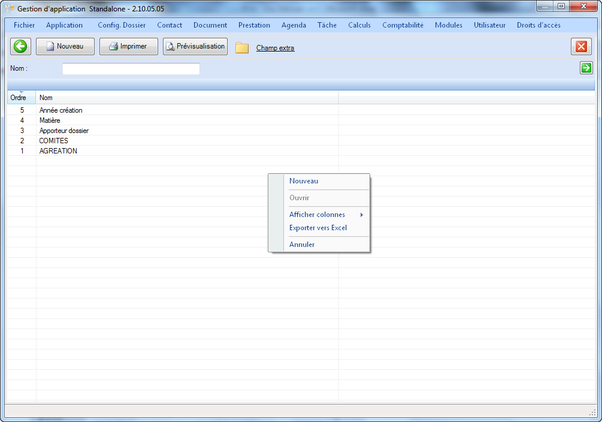Click the yellow folder icon near Champ extra
The width and height of the screenshot is (602, 422).
(242, 47)
